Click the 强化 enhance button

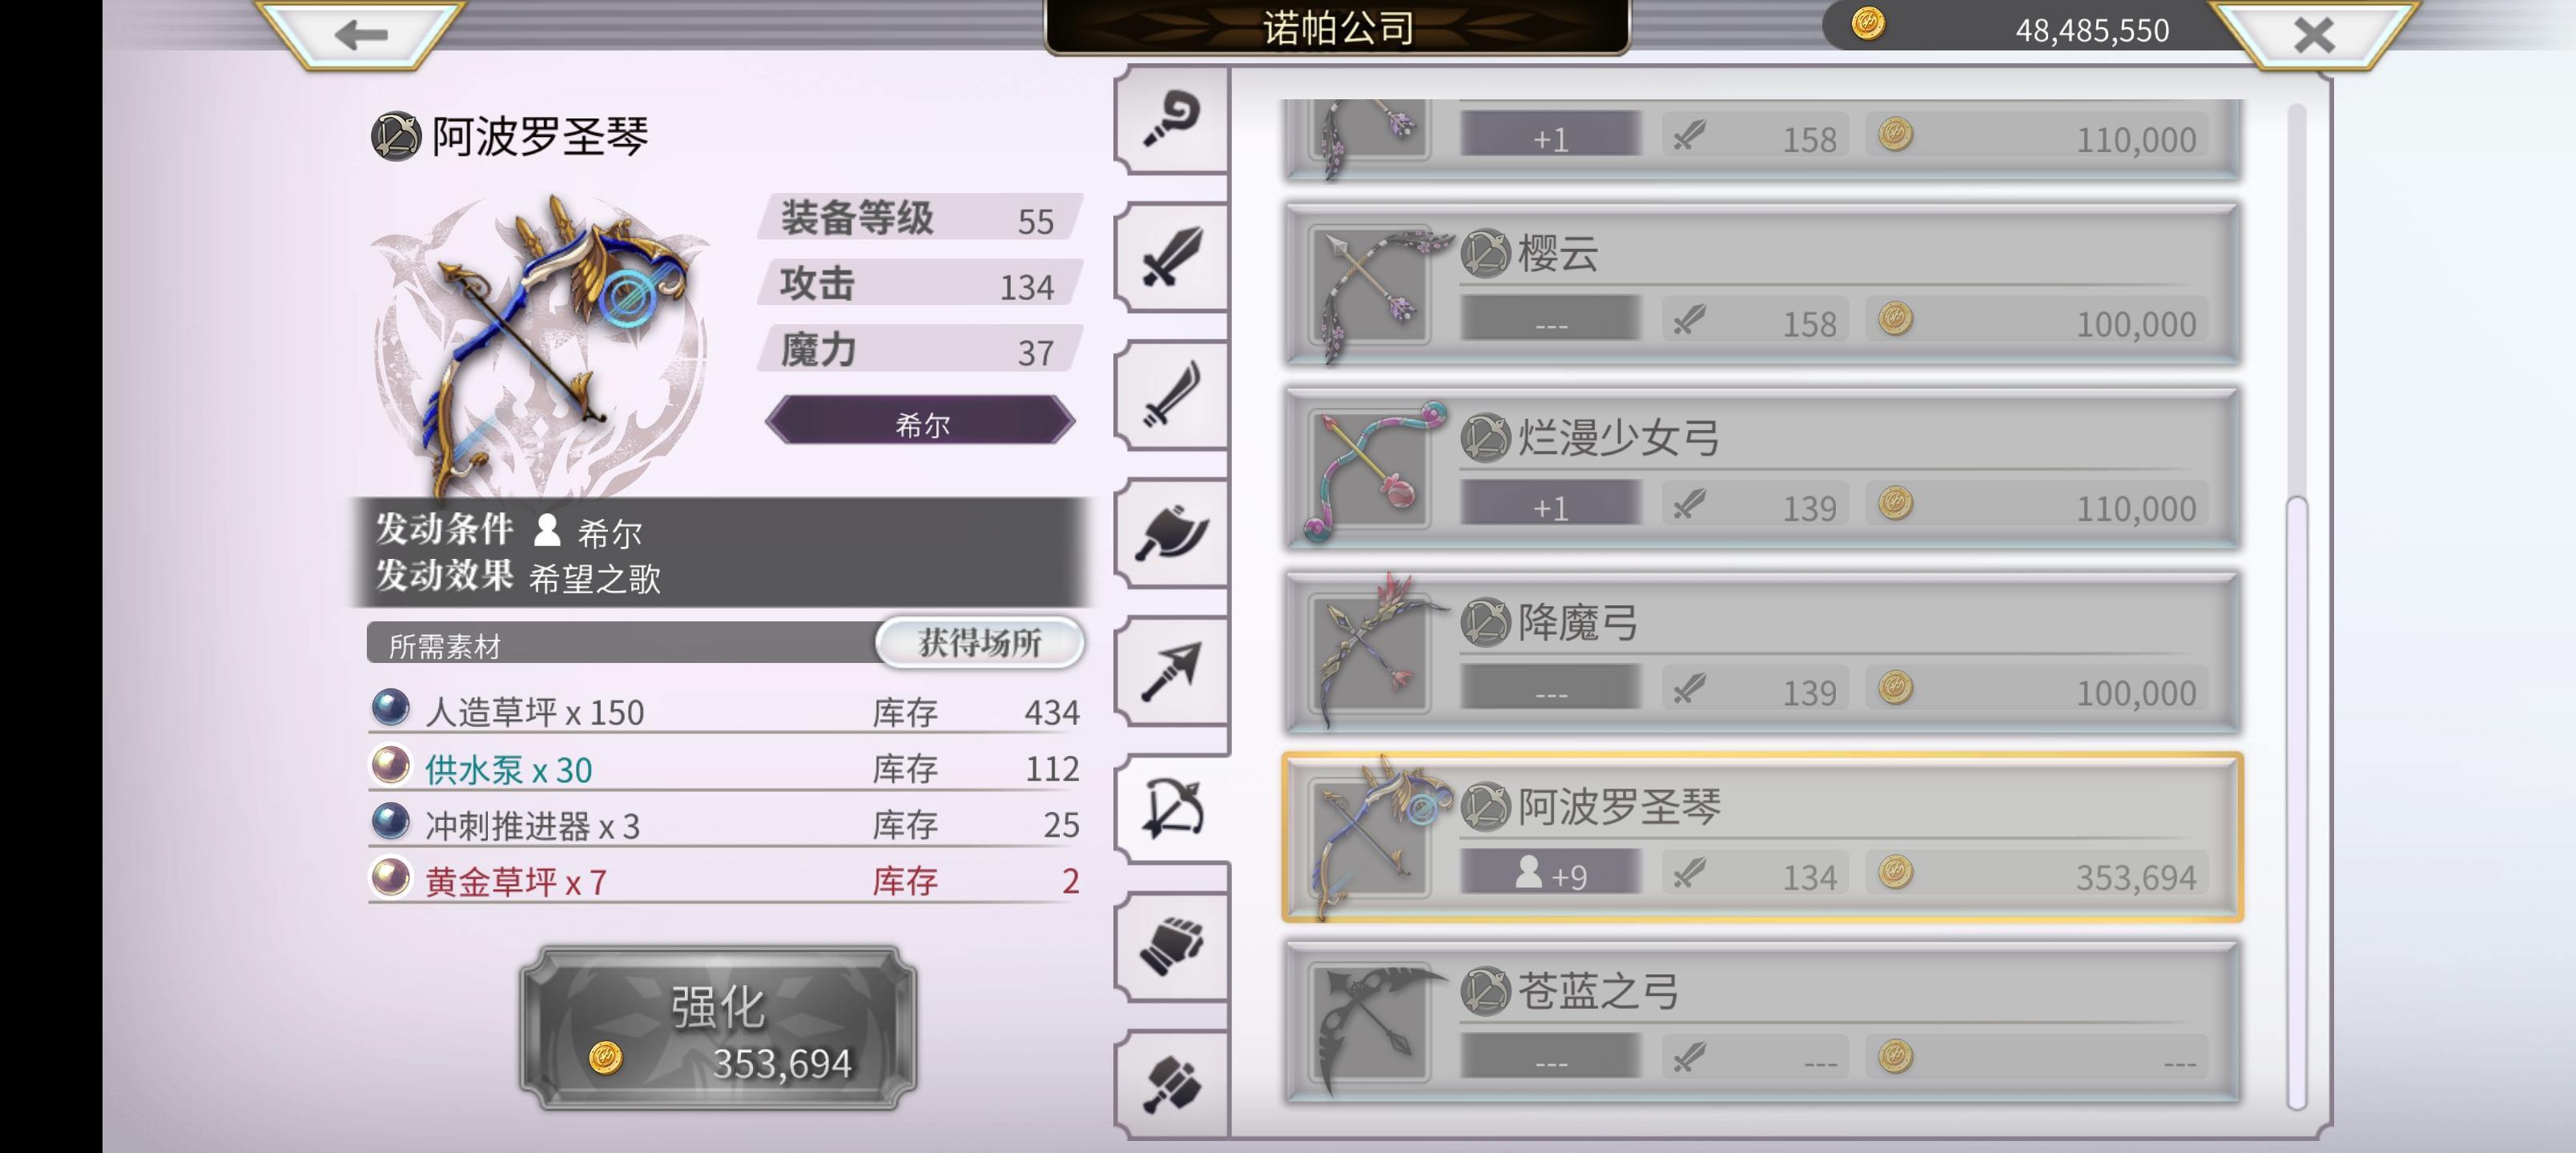718,1028
